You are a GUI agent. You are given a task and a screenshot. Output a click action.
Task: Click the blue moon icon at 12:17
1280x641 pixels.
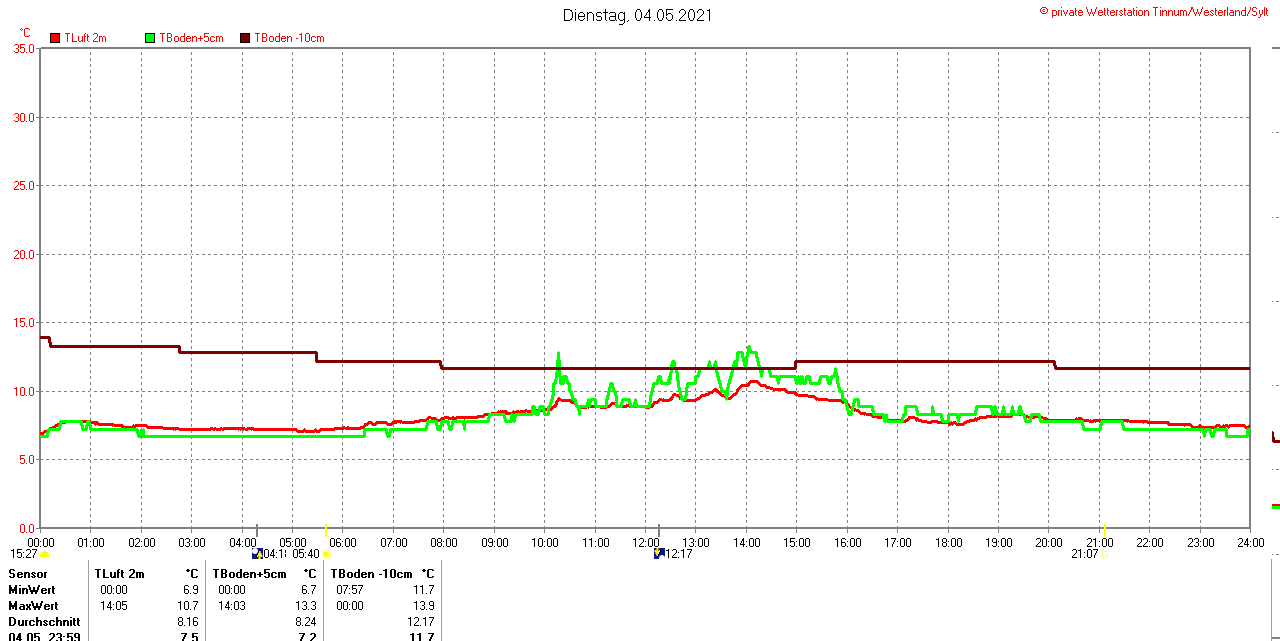[659, 553]
